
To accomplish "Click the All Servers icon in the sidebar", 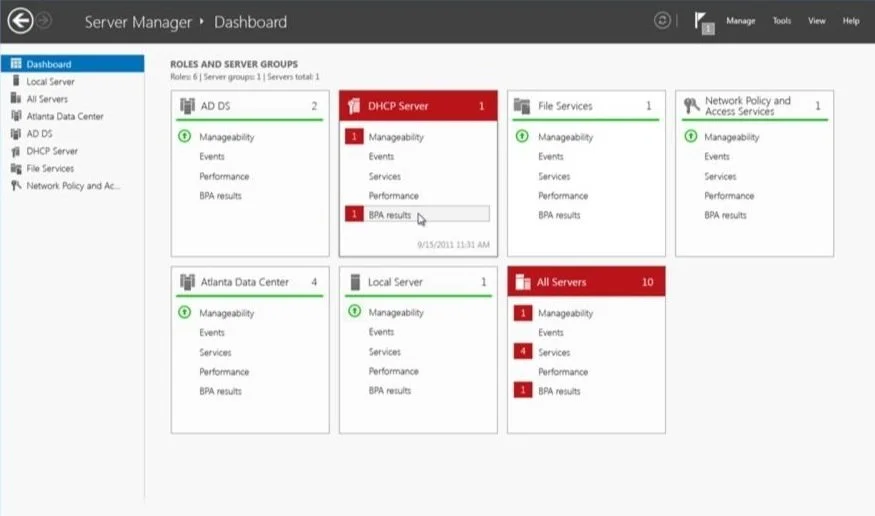I will pyautogui.click(x=16, y=98).
